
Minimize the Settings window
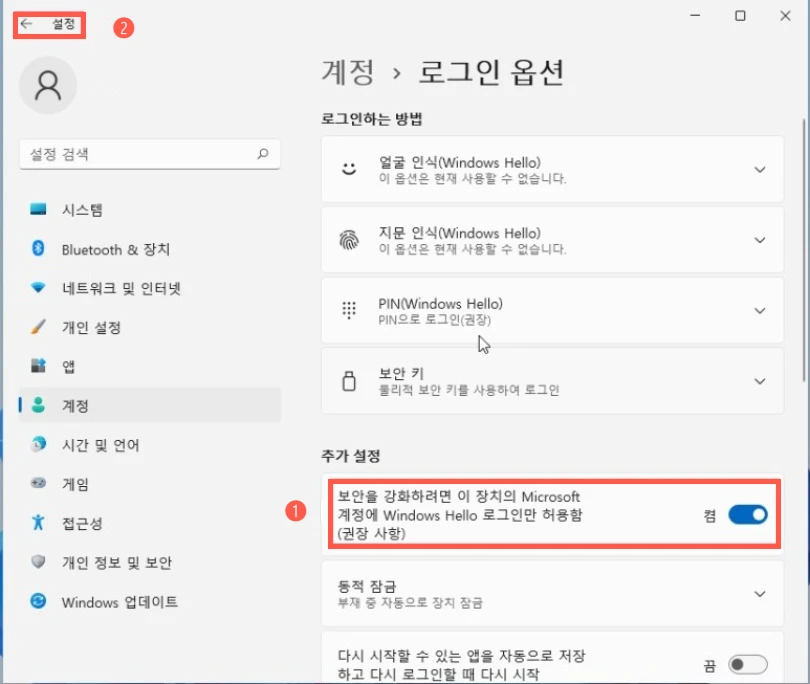pos(695,15)
